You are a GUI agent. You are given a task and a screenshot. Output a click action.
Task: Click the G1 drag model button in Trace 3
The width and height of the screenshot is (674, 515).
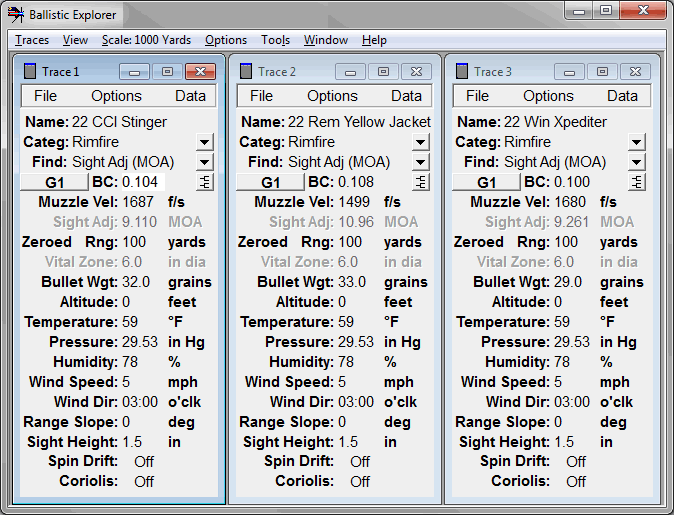click(x=487, y=182)
